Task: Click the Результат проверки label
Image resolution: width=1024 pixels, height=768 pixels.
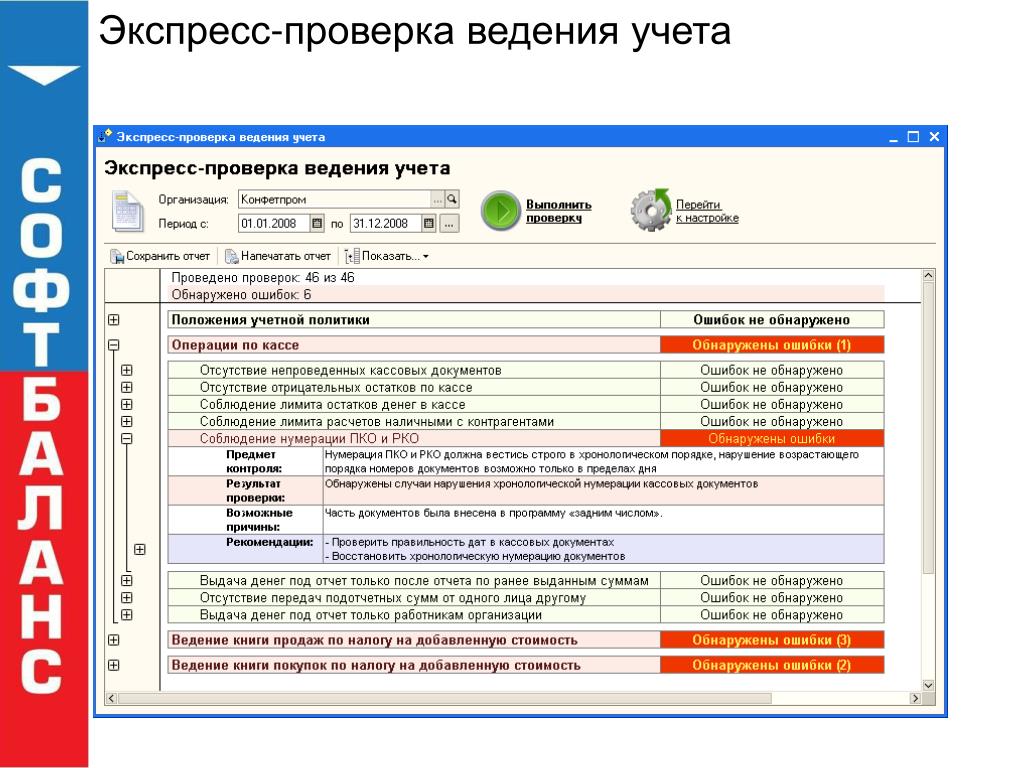Action: point(255,490)
